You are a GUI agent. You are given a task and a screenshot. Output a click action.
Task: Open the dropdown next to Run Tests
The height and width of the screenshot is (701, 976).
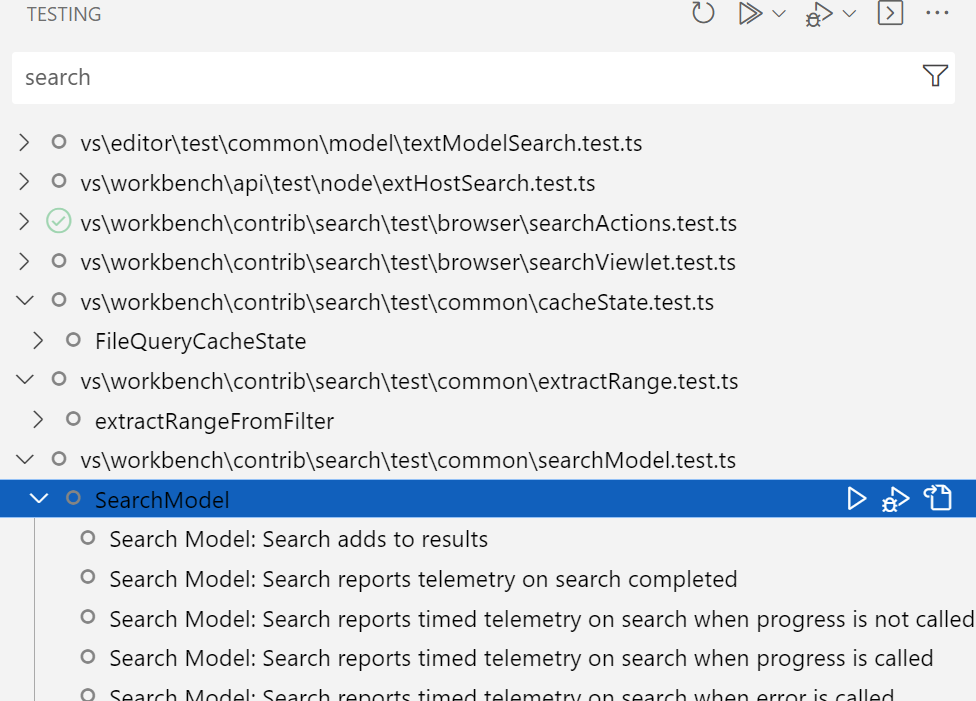point(777,14)
